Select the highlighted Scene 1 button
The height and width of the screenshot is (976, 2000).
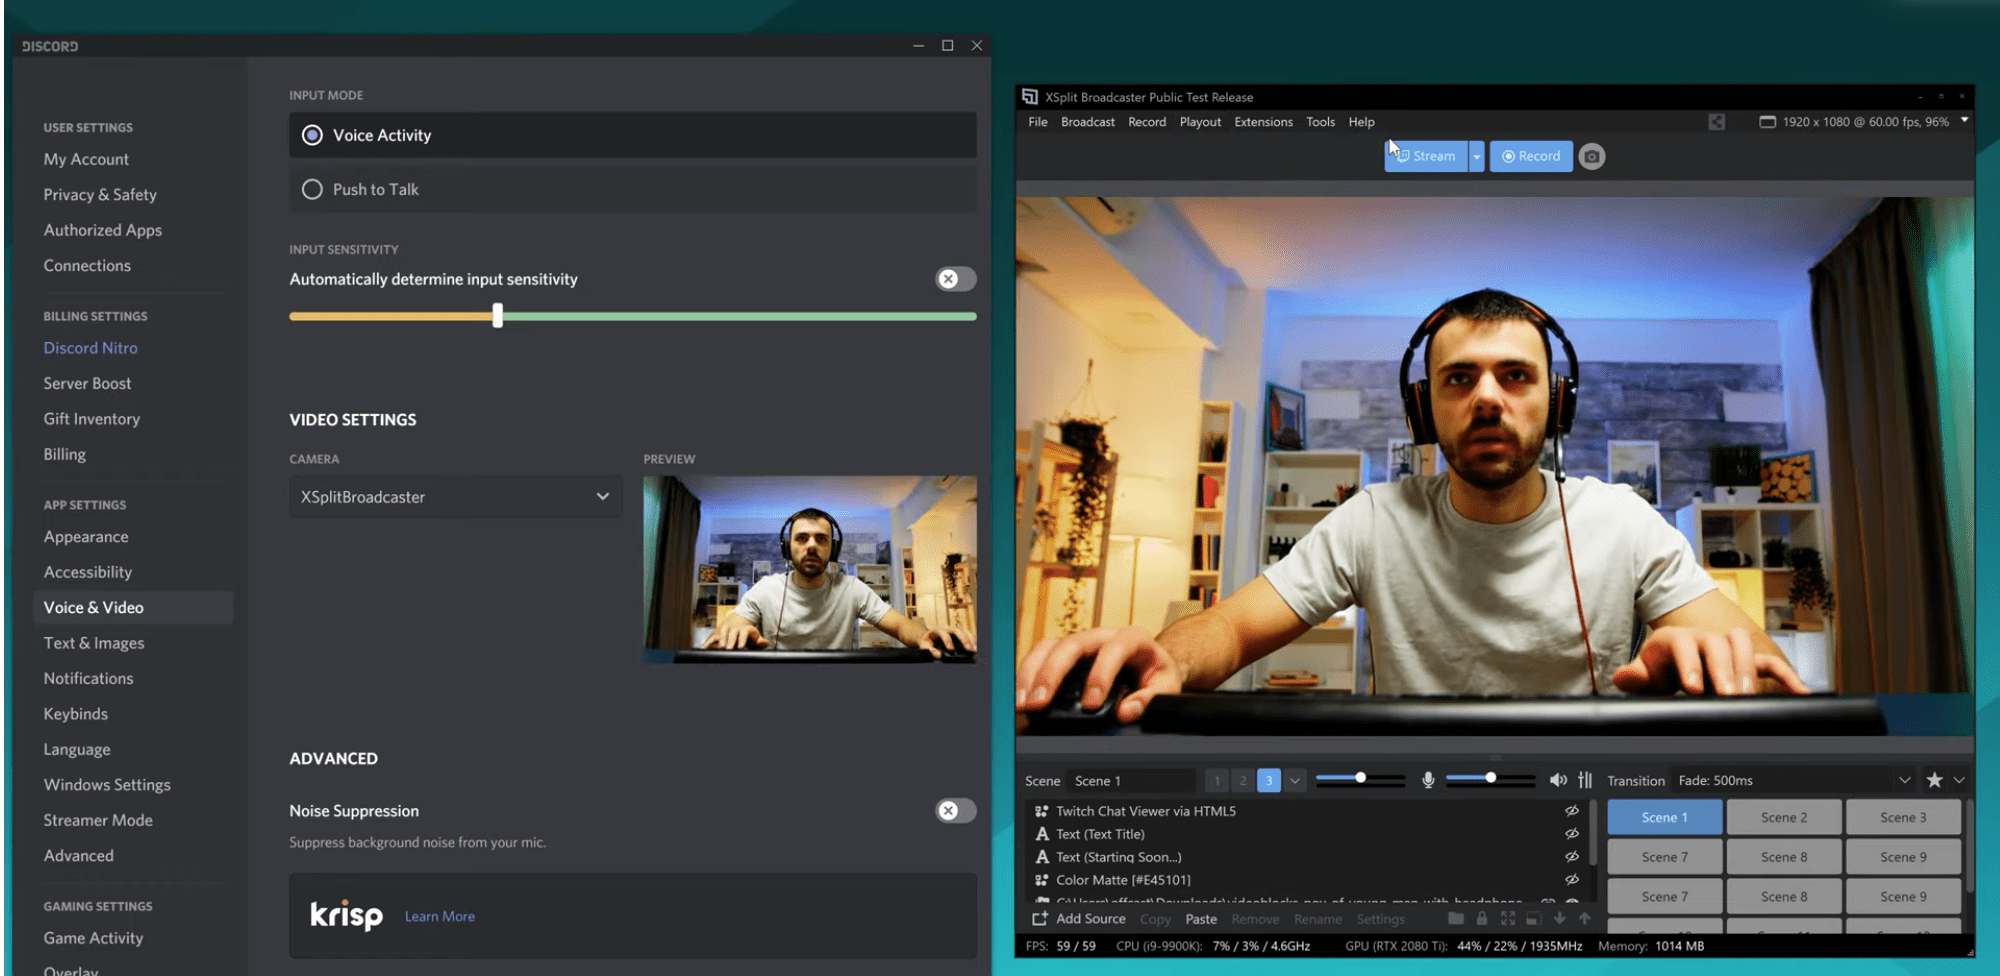[1665, 817]
